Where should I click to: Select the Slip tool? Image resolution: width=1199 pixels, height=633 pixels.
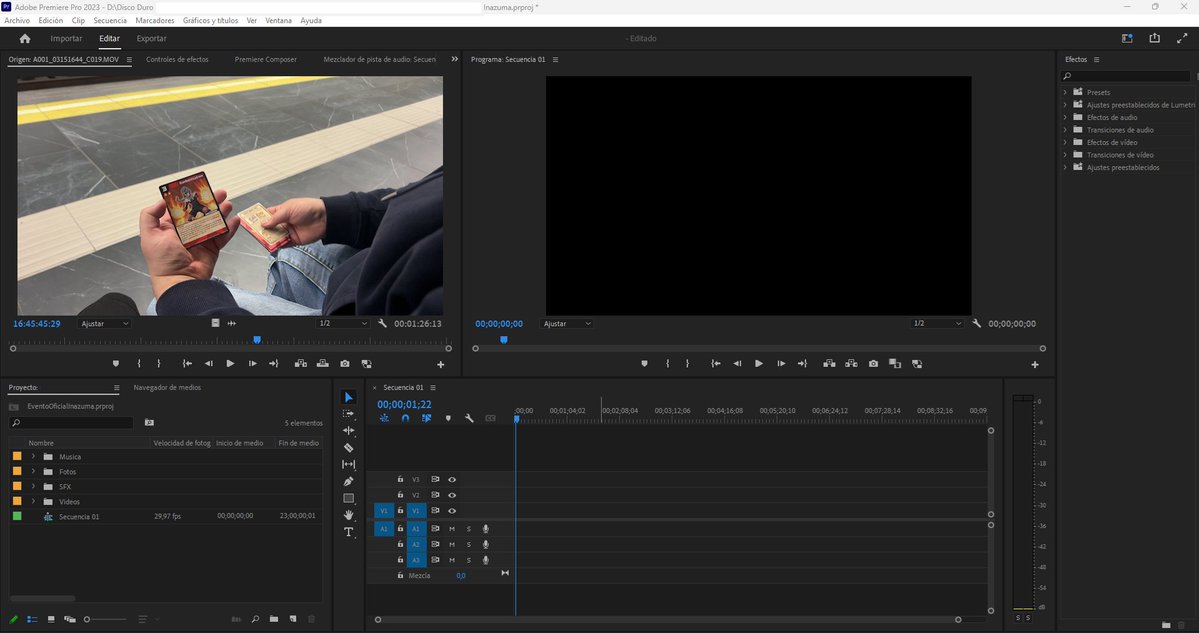[x=349, y=465]
